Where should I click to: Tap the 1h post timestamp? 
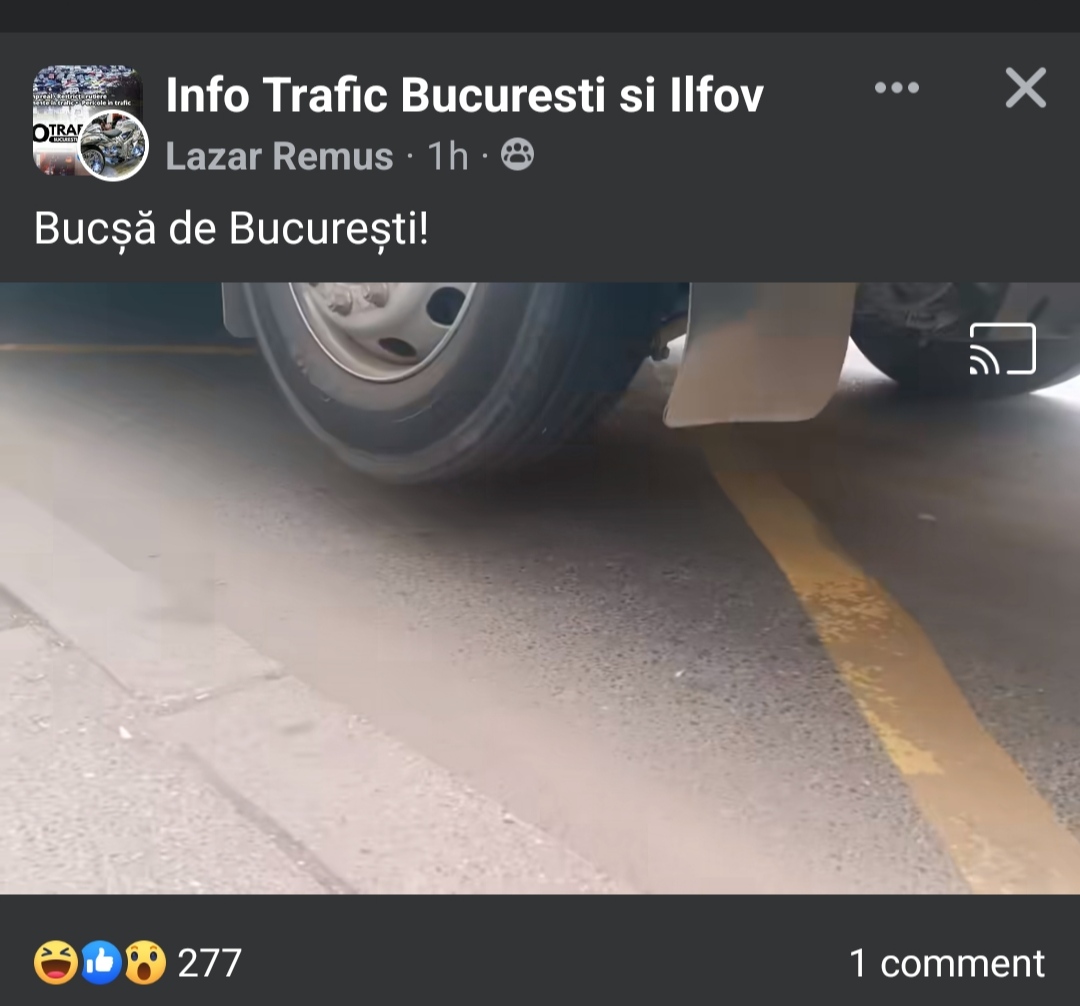[x=448, y=156]
